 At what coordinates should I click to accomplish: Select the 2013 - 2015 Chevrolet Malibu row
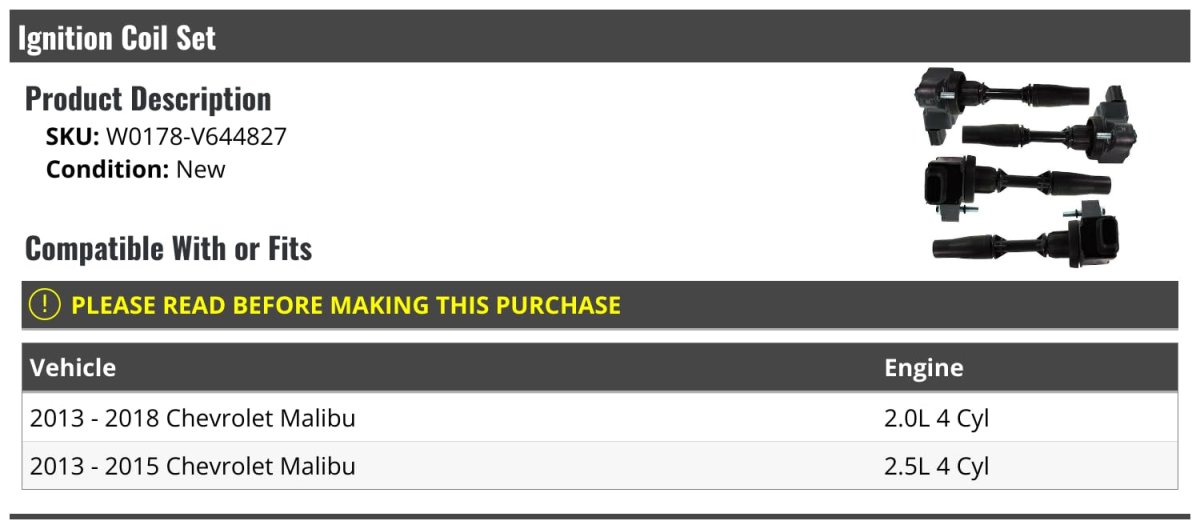600,466
